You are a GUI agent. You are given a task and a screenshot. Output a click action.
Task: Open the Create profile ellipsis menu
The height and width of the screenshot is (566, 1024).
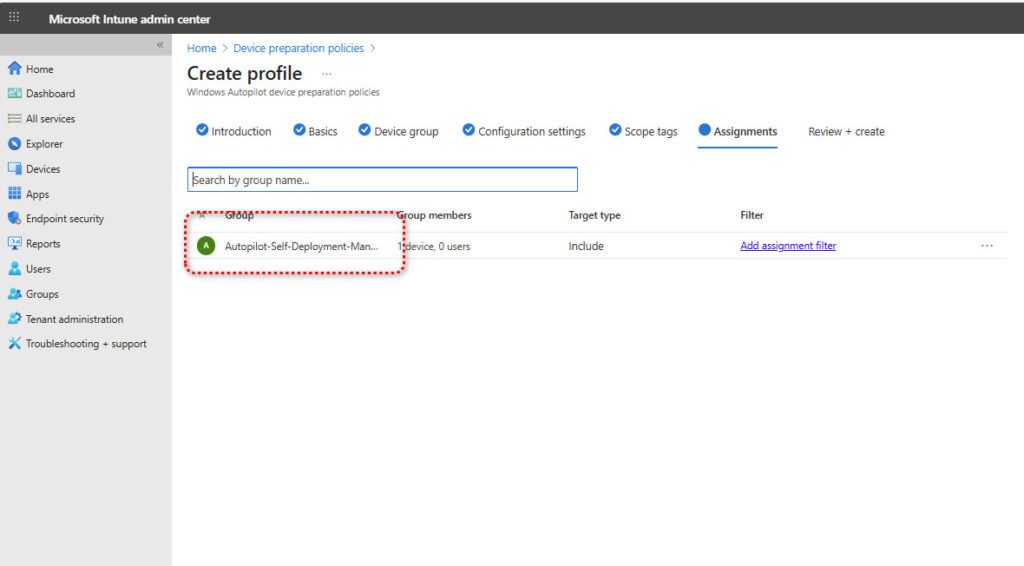click(326, 74)
